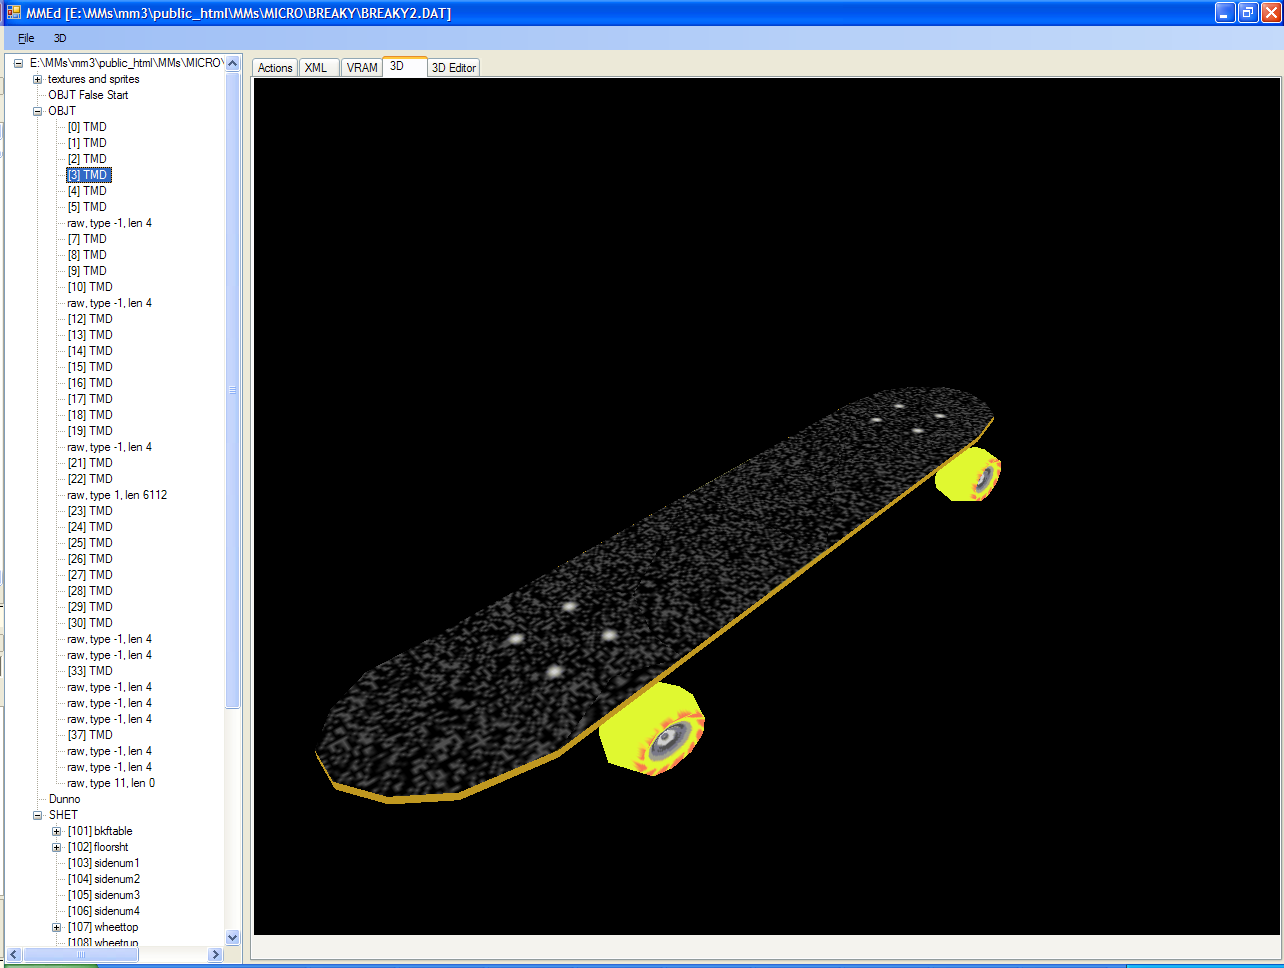Click tree horizontal scroll right arrow
This screenshot has width=1284, height=968.
[215, 955]
